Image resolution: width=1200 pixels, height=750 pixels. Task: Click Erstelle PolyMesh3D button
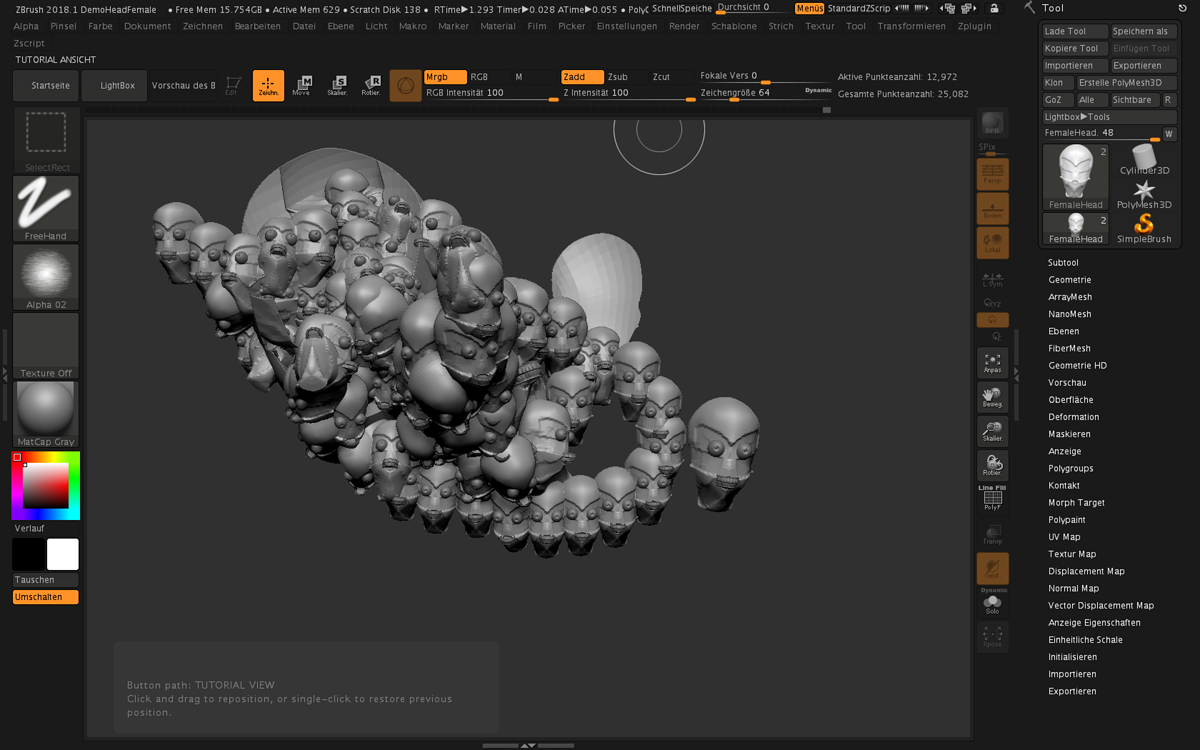click(1126, 83)
